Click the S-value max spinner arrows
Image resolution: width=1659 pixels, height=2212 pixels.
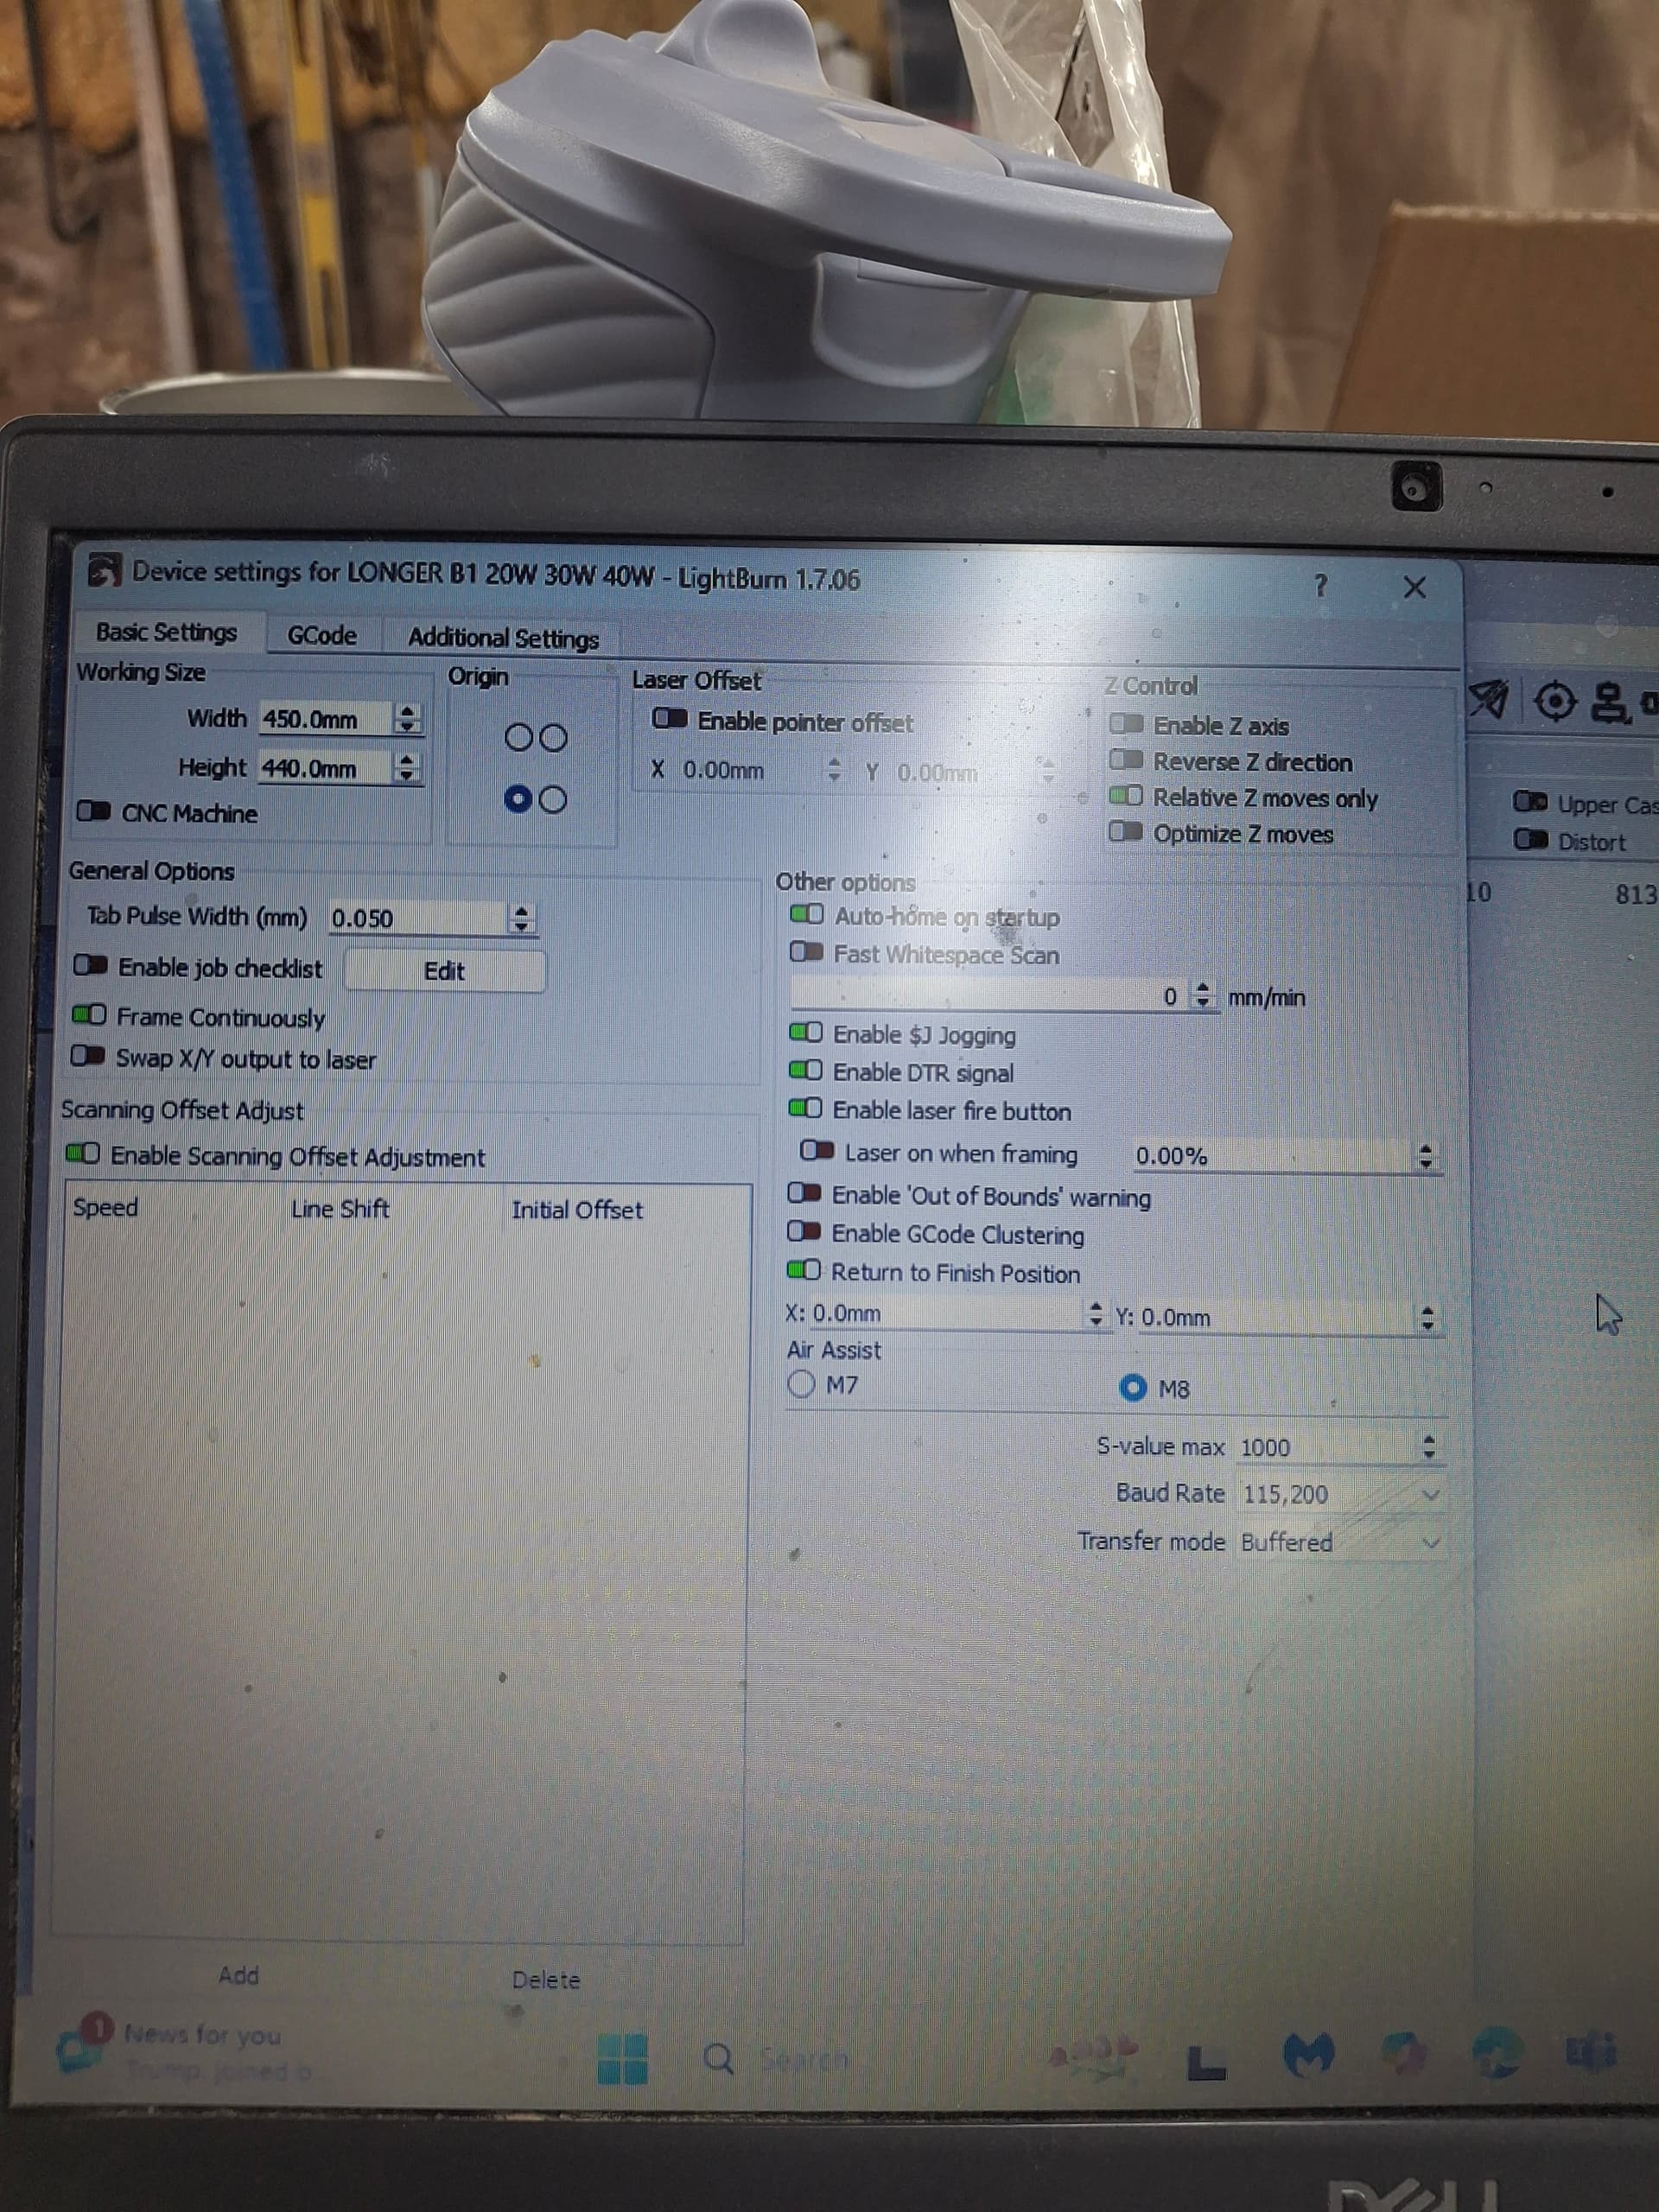1429,1446
